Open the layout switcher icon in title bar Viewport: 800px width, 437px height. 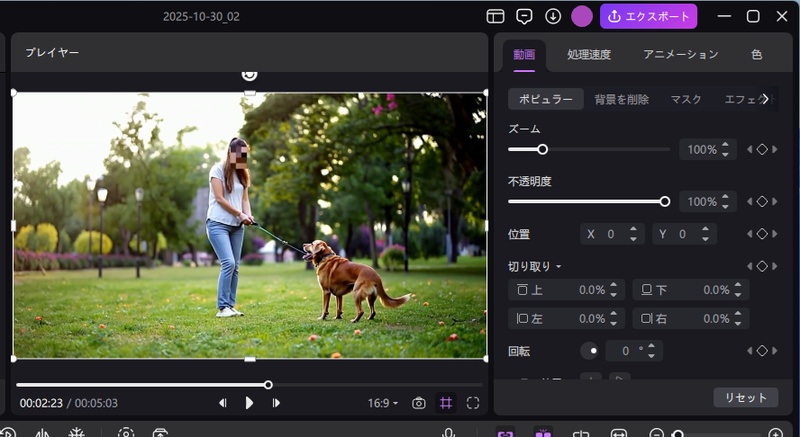point(495,16)
